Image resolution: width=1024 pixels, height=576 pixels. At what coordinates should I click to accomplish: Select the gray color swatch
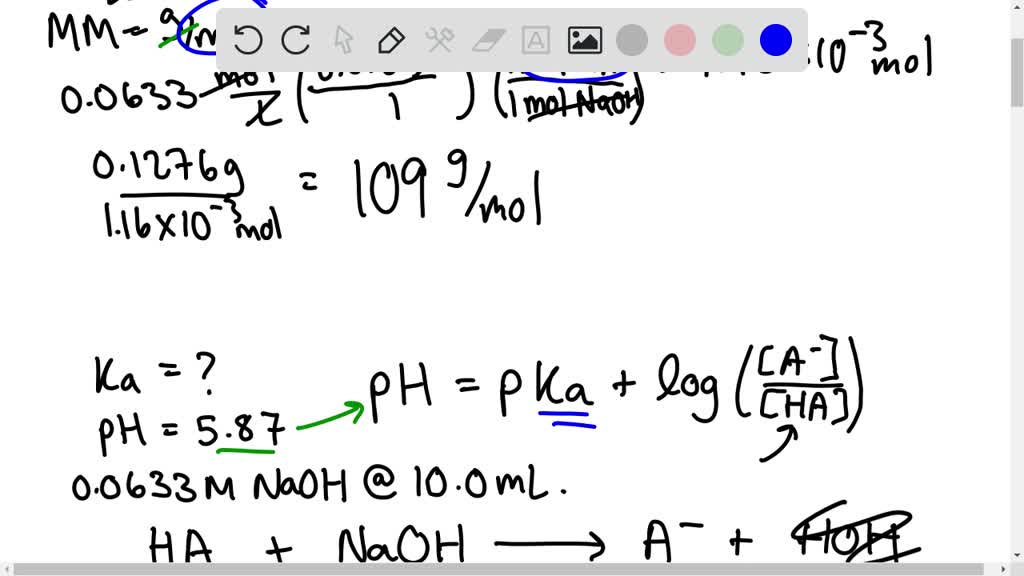click(x=632, y=40)
